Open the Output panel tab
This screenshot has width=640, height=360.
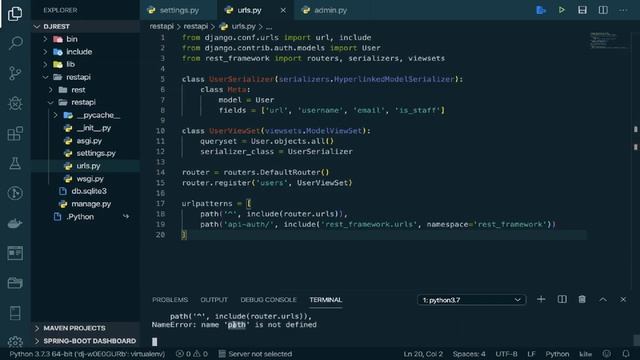(214, 300)
